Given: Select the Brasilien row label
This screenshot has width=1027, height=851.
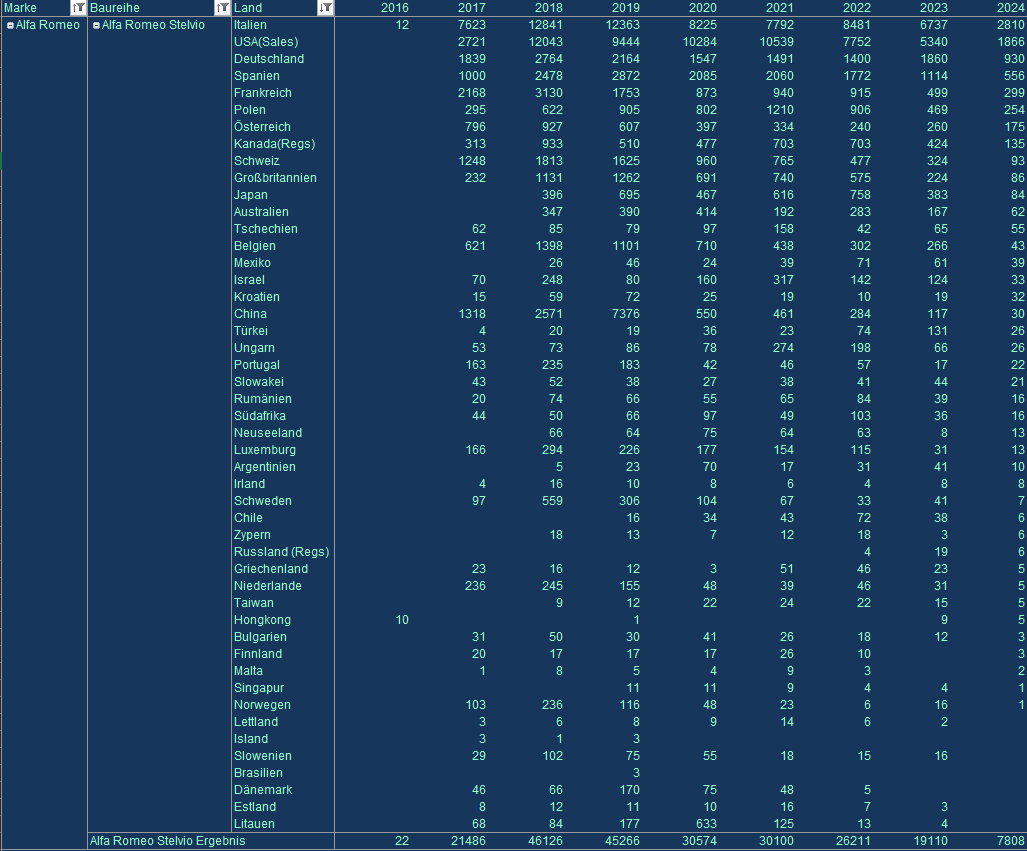Looking at the screenshot, I should [x=258, y=773].
